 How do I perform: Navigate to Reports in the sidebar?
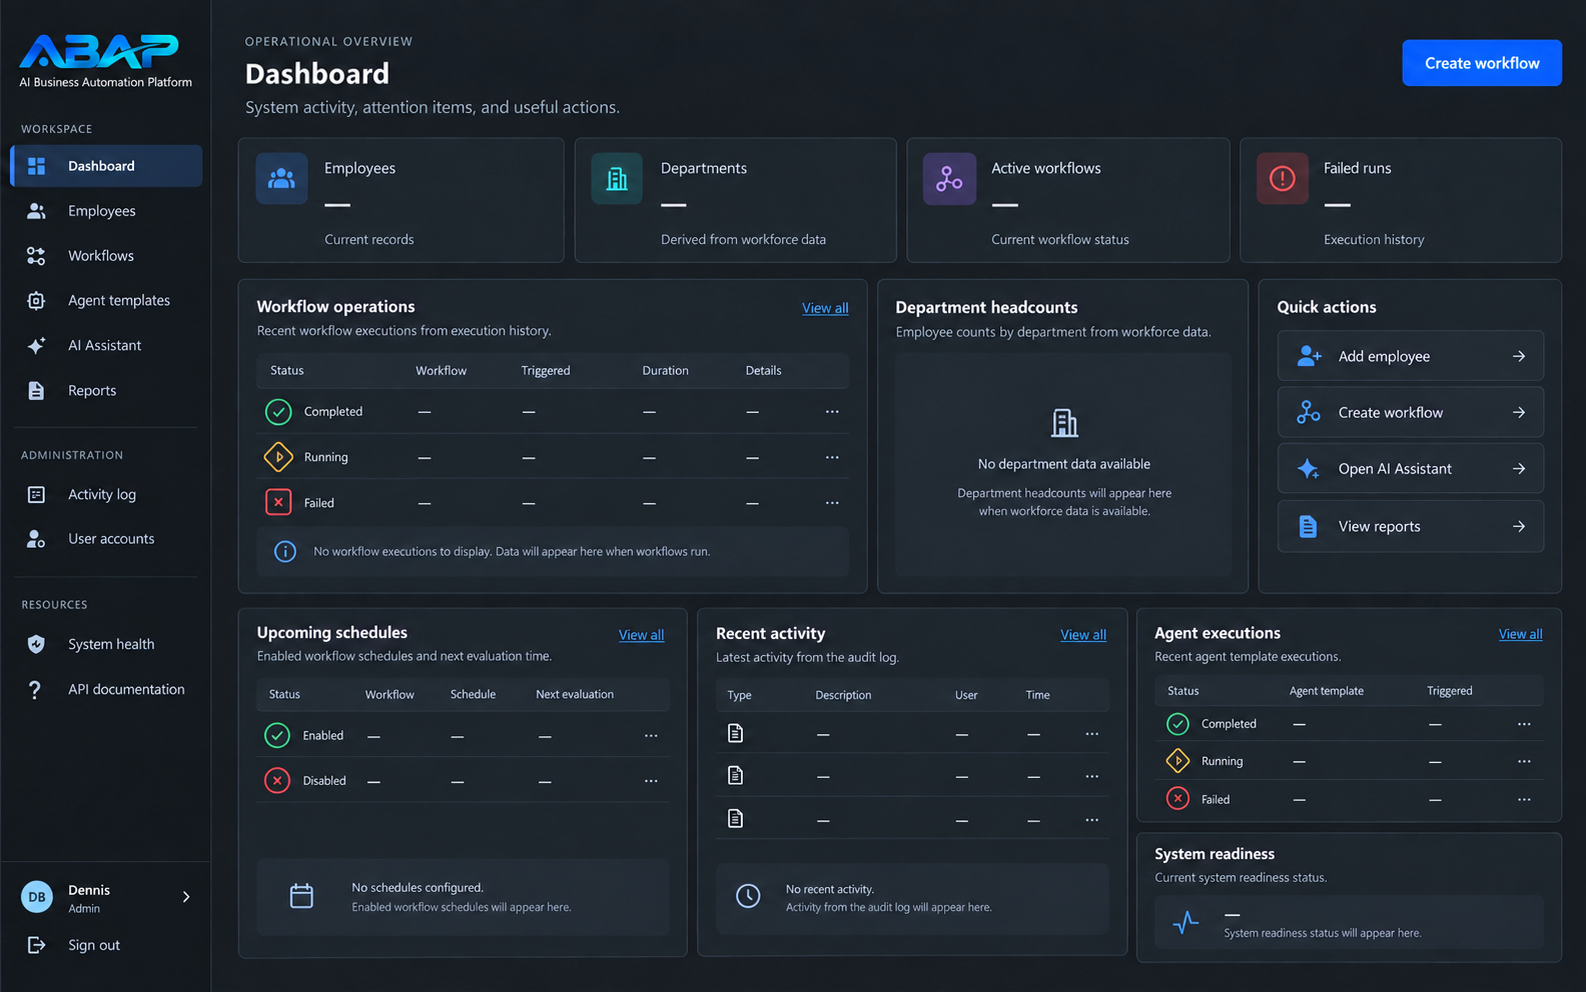coord(106,390)
